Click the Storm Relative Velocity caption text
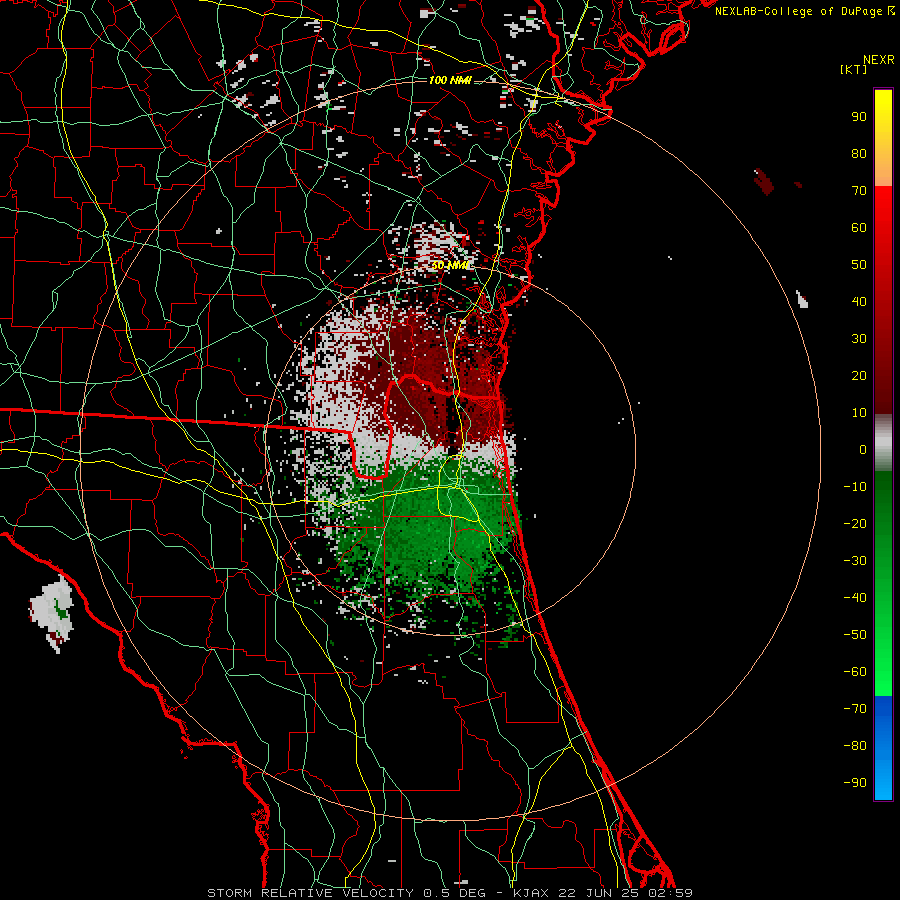This screenshot has width=900, height=900. coord(449,893)
